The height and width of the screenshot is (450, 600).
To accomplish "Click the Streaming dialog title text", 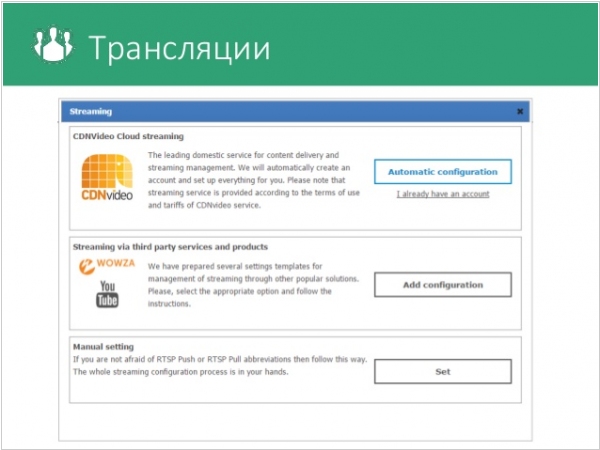I will coord(91,111).
